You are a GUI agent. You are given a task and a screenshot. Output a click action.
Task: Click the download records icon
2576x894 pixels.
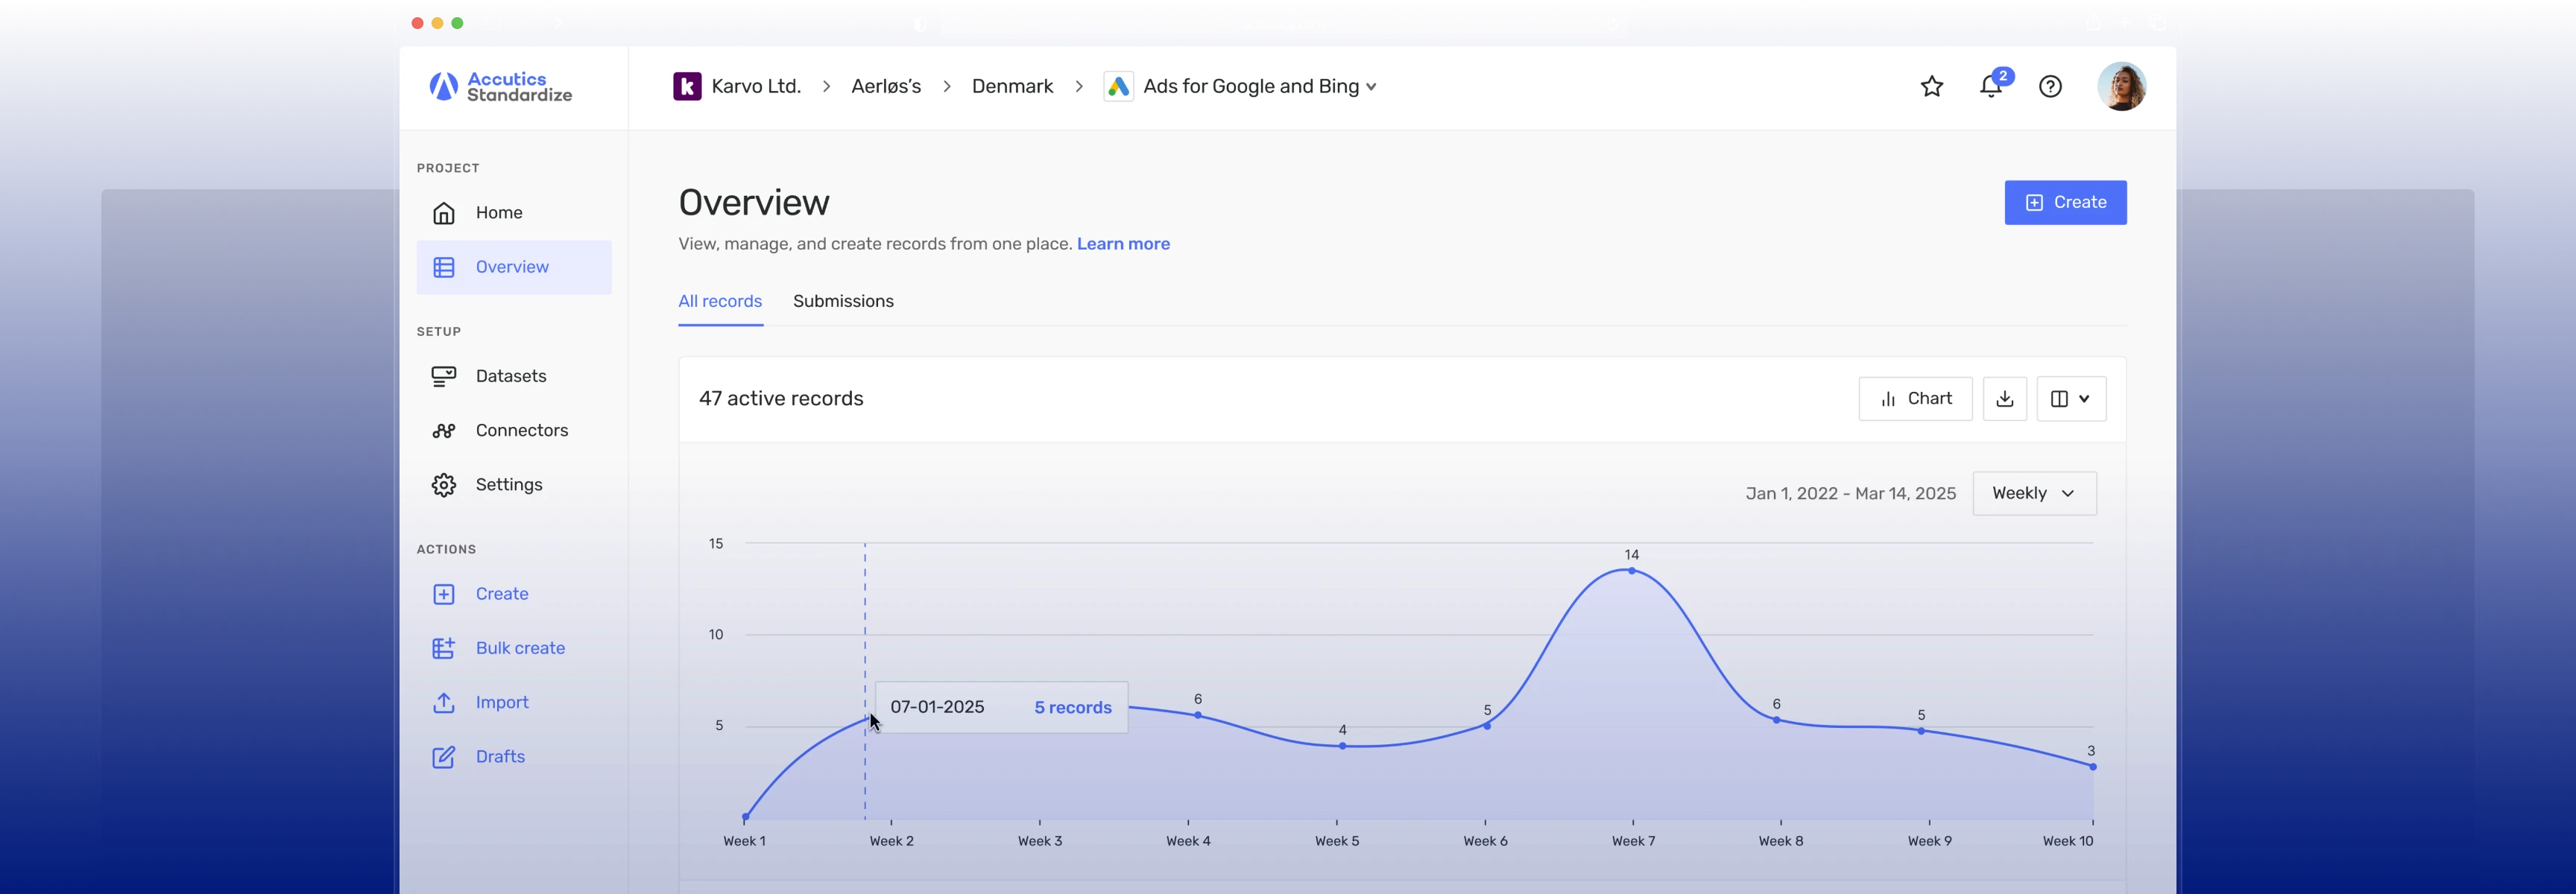(2004, 399)
